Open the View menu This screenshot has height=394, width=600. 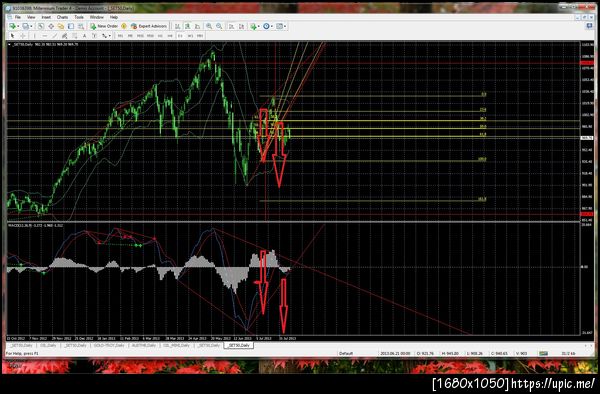click(x=31, y=17)
